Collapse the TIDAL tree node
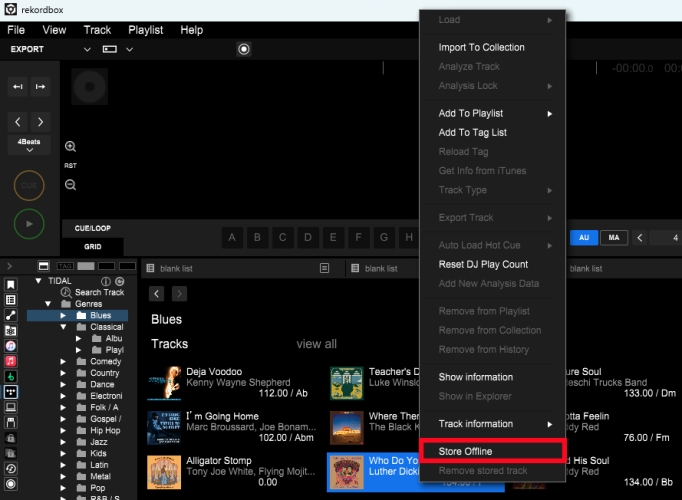The image size is (682, 500). (x=38, y=281)
